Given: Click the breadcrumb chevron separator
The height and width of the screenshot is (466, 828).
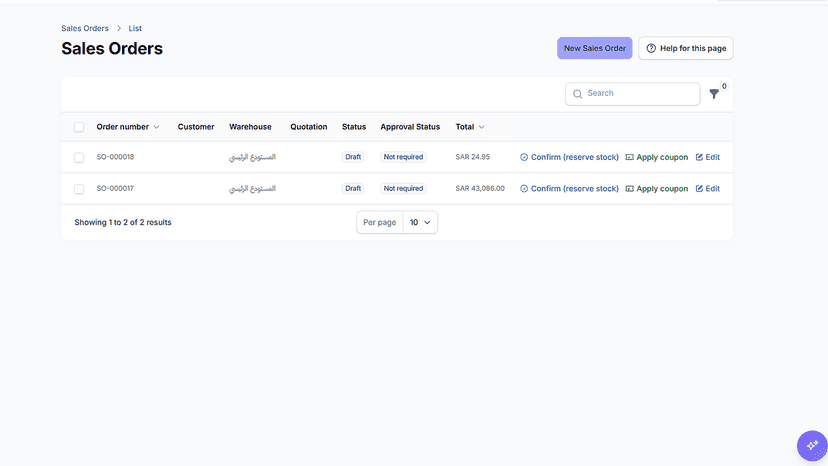Looking at the screenshot, I should click(x=119, y=29).
